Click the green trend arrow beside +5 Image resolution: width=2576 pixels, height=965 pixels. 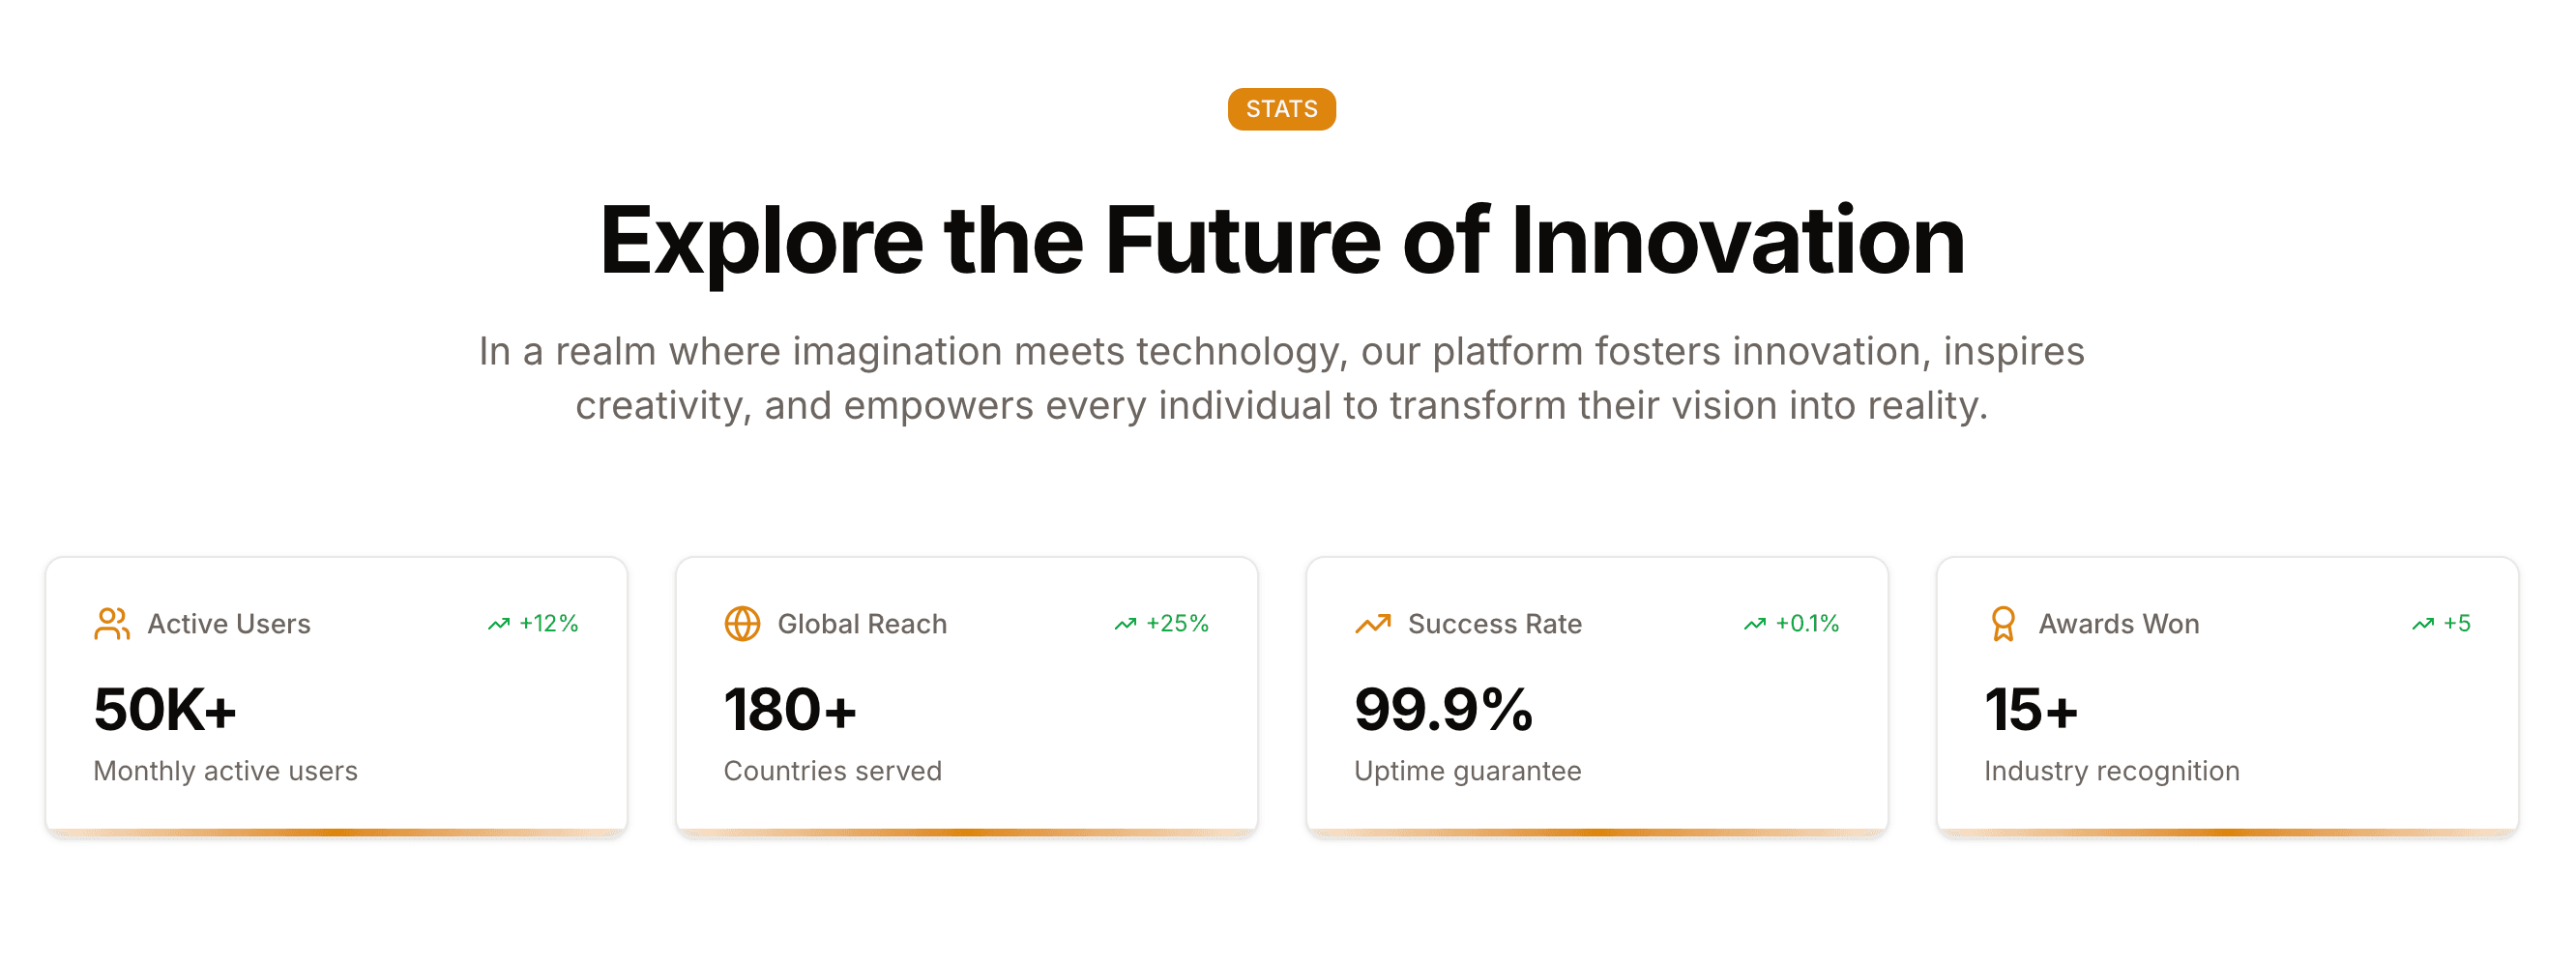(x=2422, y=624)
